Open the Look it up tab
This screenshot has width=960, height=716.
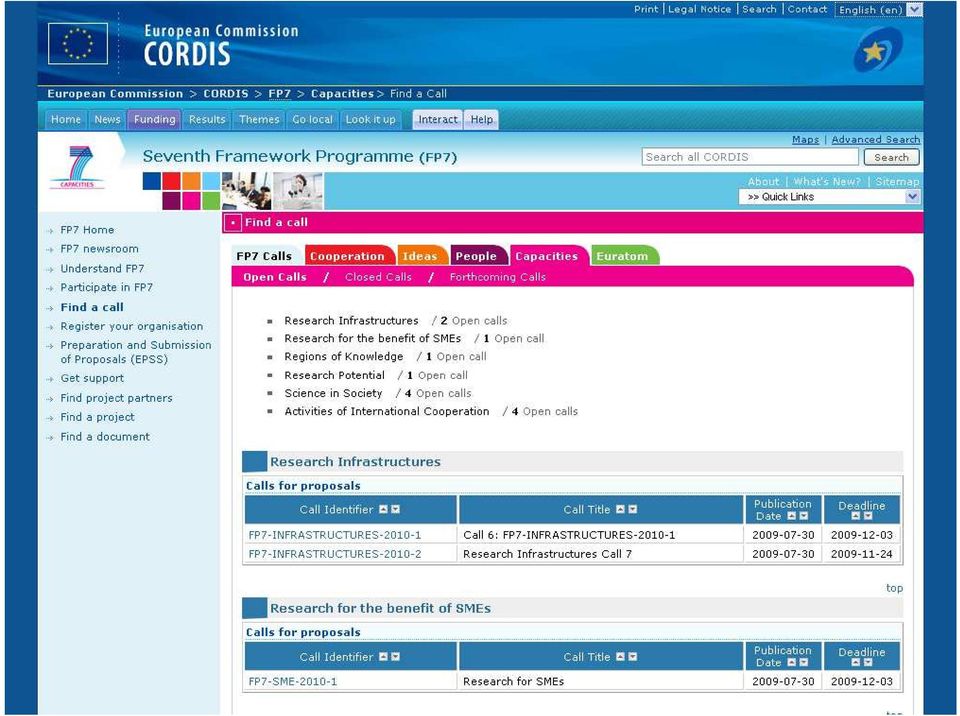[371, 119]
